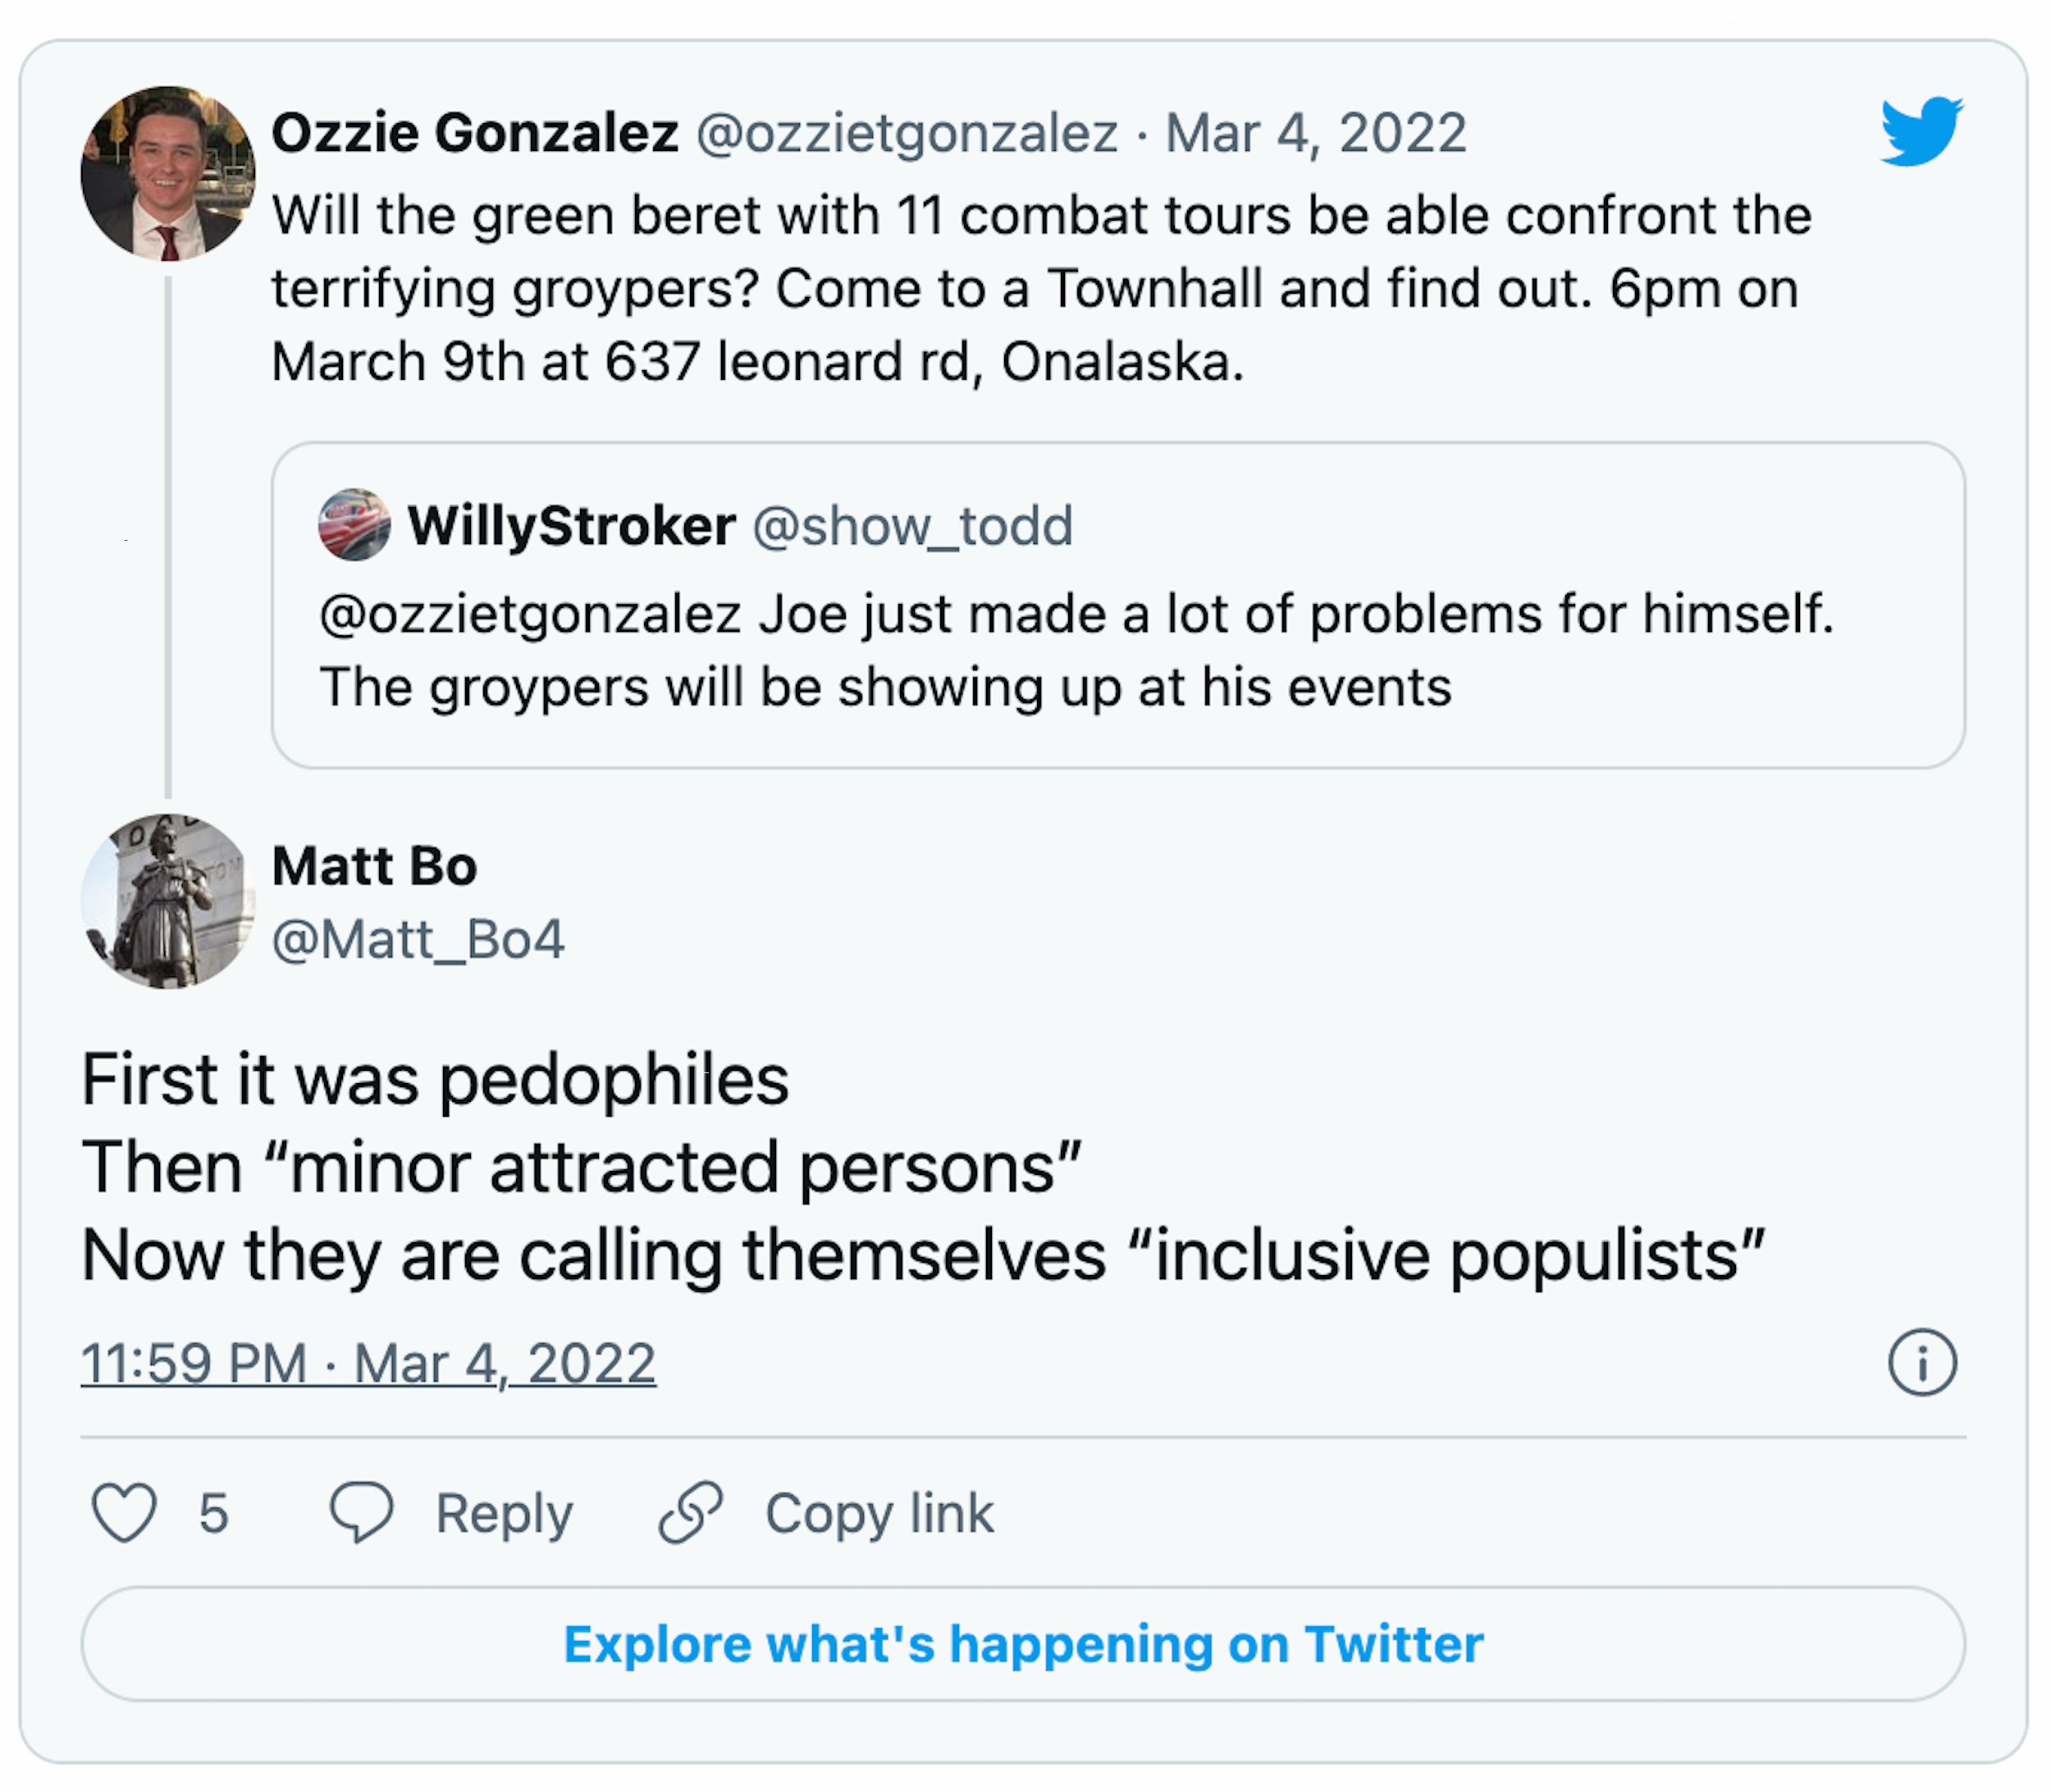
Task: Click the chain link copy icon
Action: click(x=690, y=1512)
